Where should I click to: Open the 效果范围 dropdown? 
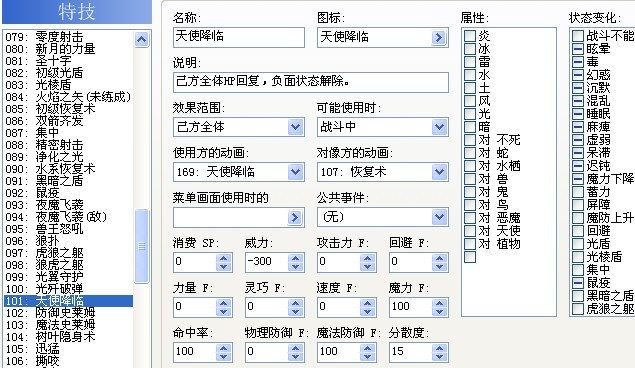(x=296, y=127)
